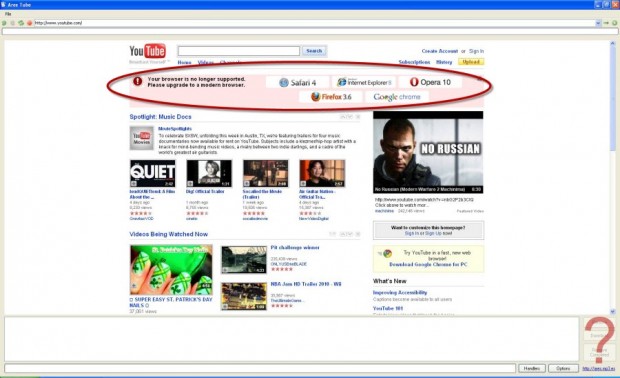The image size is (620, 378).
Task: Open the MovieSpotlights channel link
Action: 175,129
